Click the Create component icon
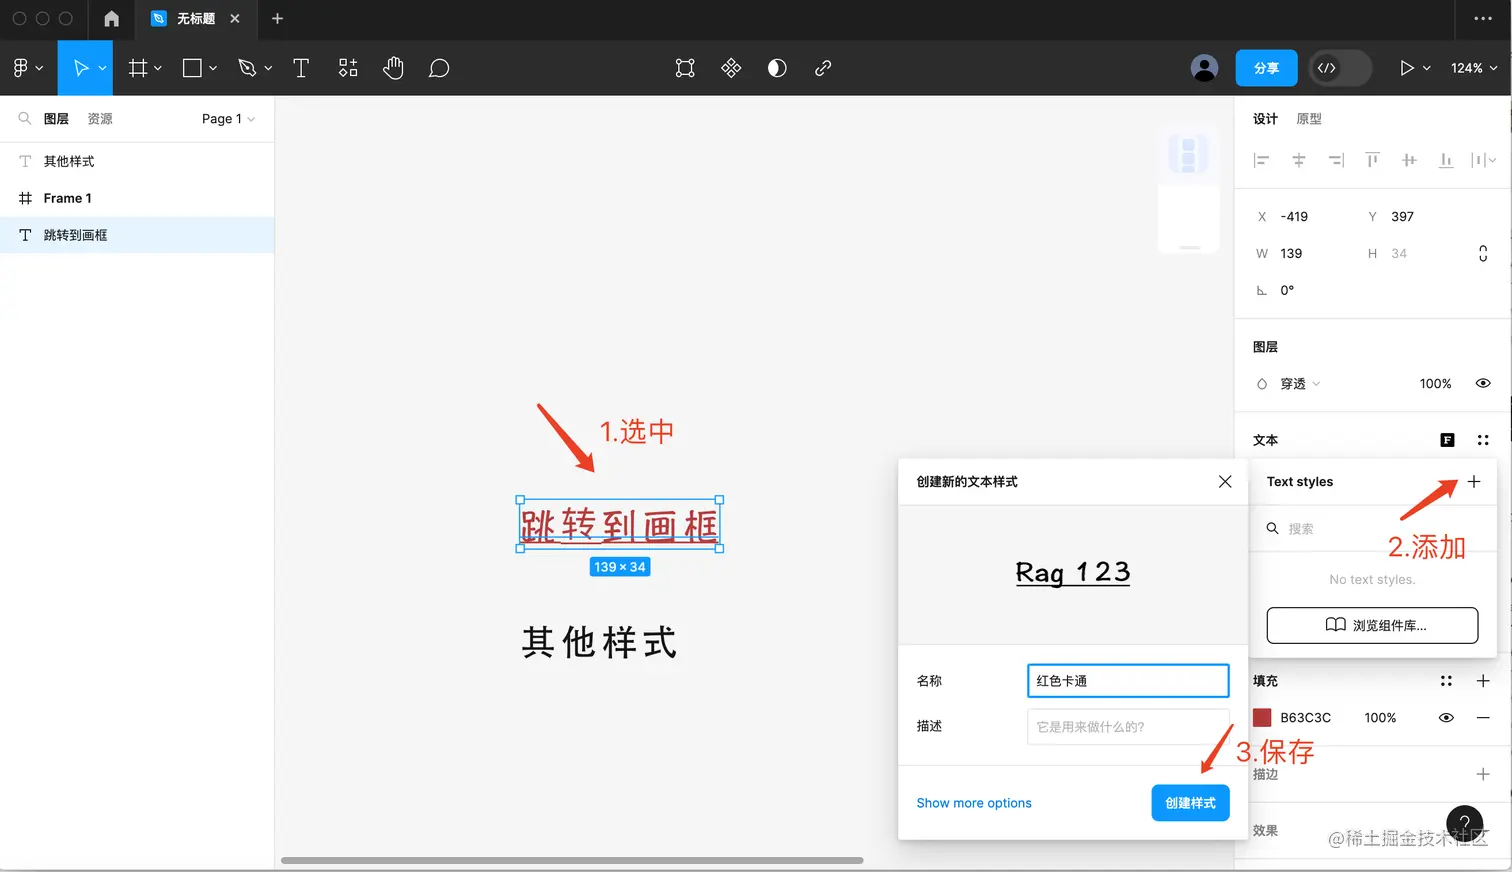The height and width of the screenshot is (872, 1512). (731, 68)
